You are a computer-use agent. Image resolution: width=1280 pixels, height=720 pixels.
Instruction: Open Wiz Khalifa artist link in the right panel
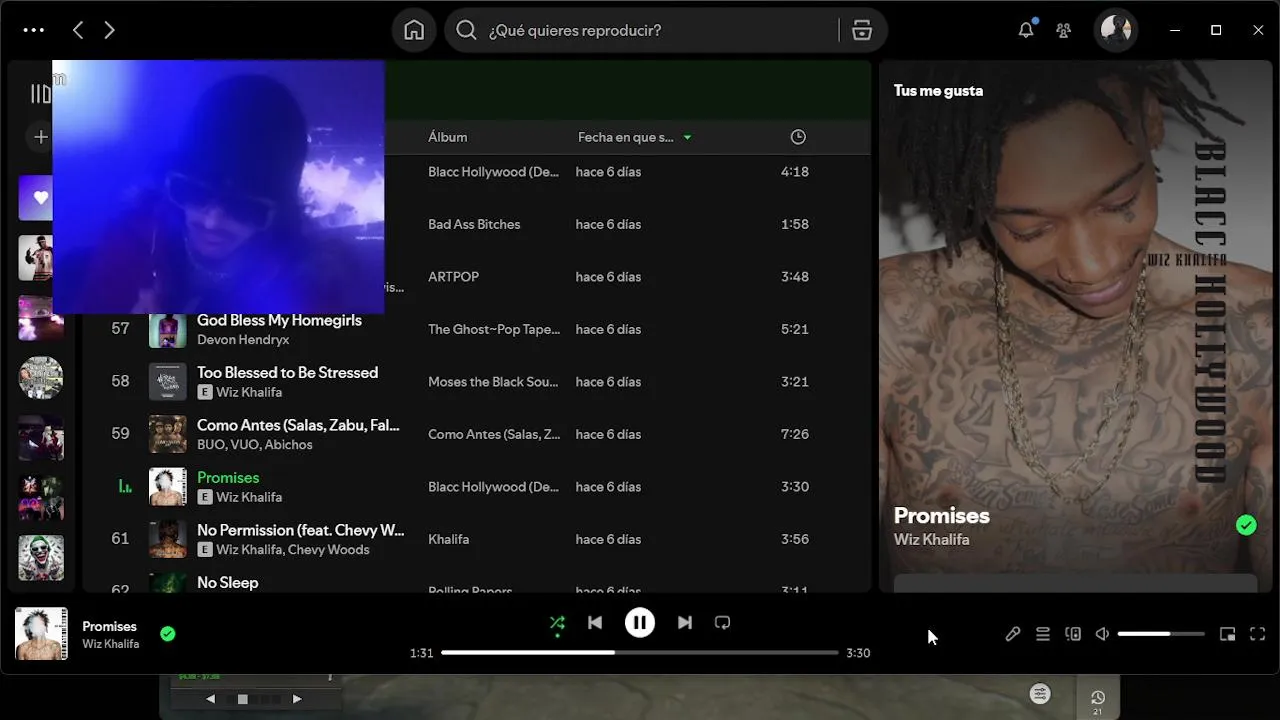931,540
